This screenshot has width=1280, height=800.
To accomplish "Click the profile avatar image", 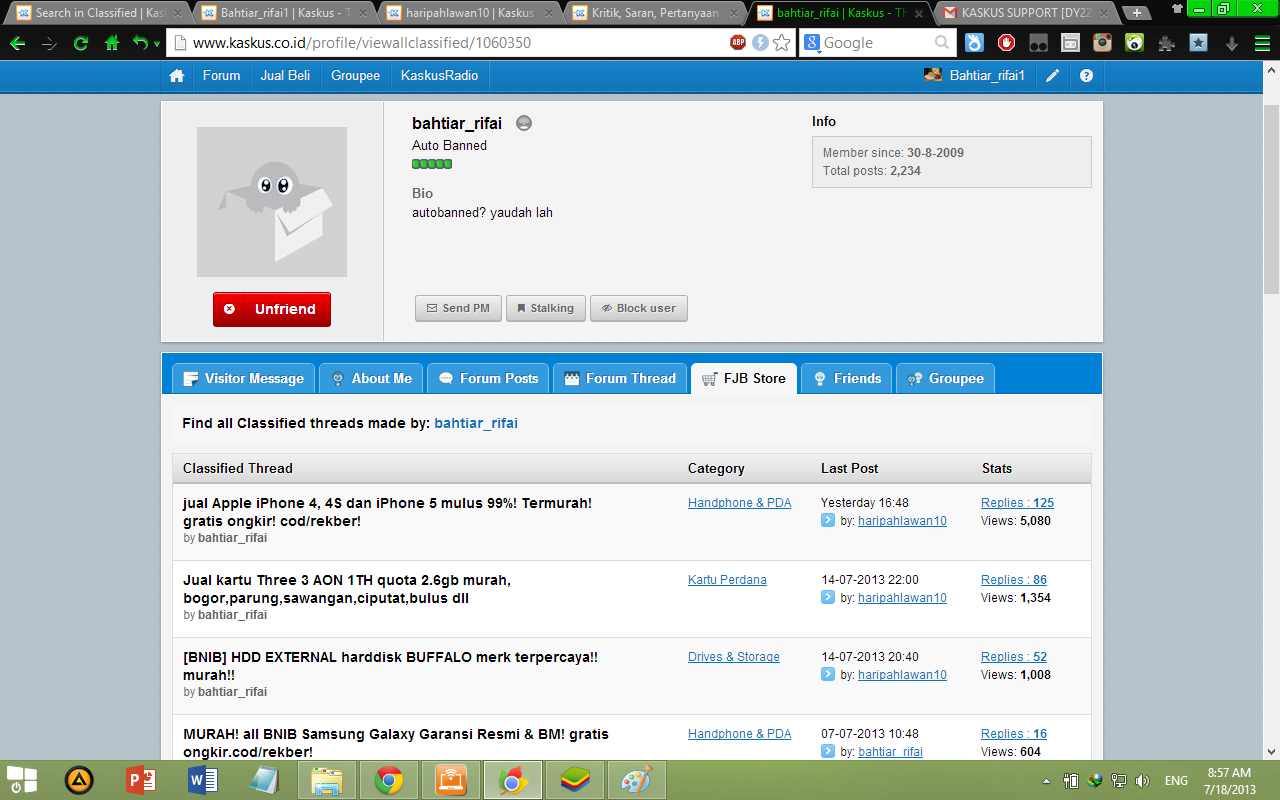I will (x=272, y=202).
